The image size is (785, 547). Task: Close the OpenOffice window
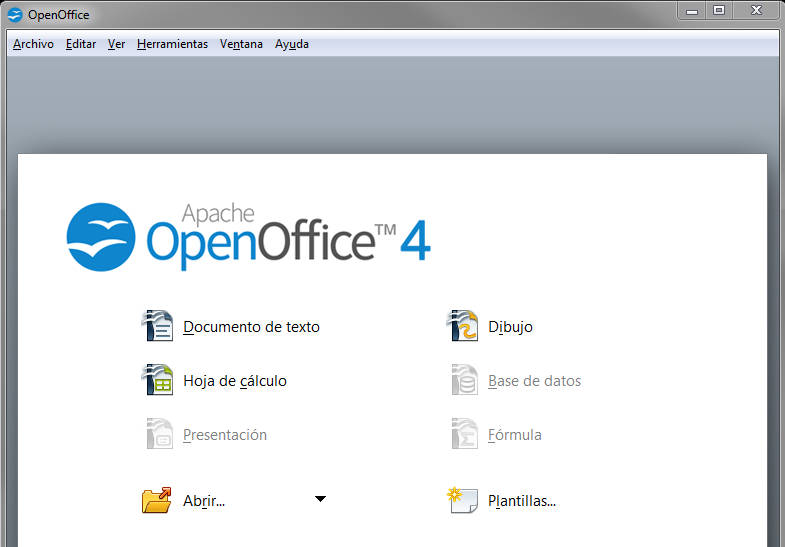(x=756, y=11)
